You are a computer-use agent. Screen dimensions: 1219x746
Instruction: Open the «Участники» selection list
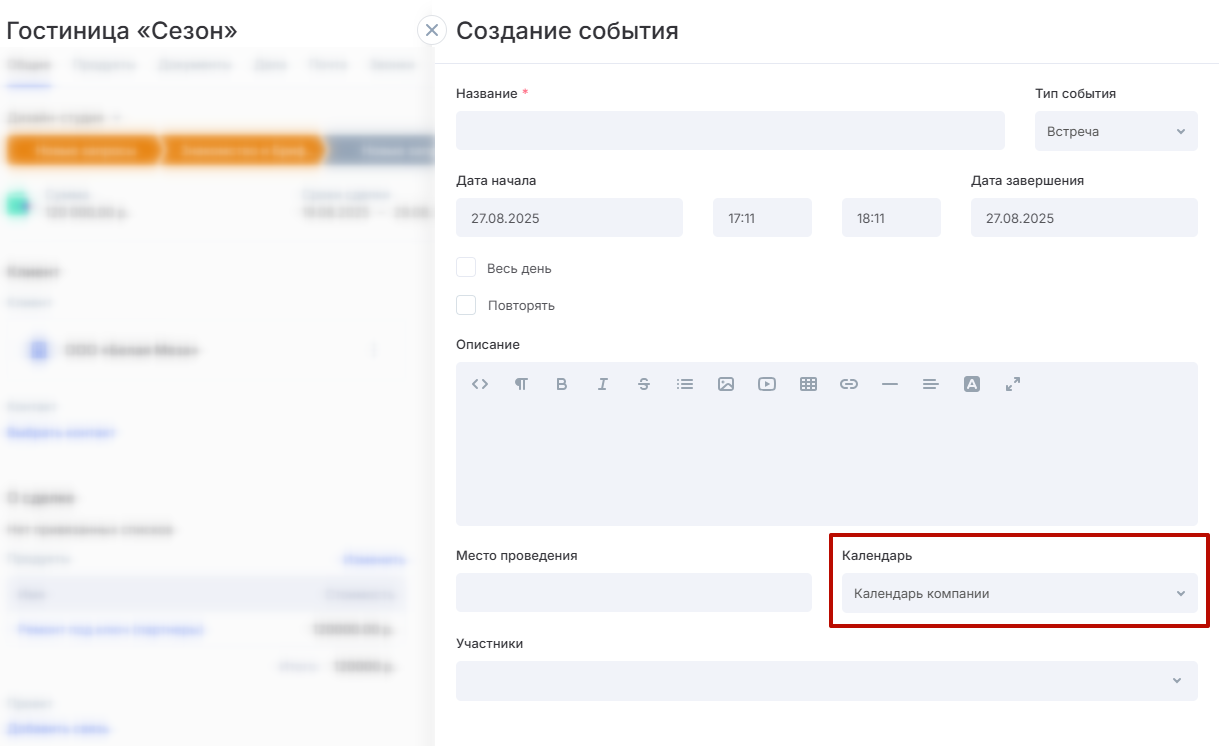pyautogui.click(x=826, y=681)
